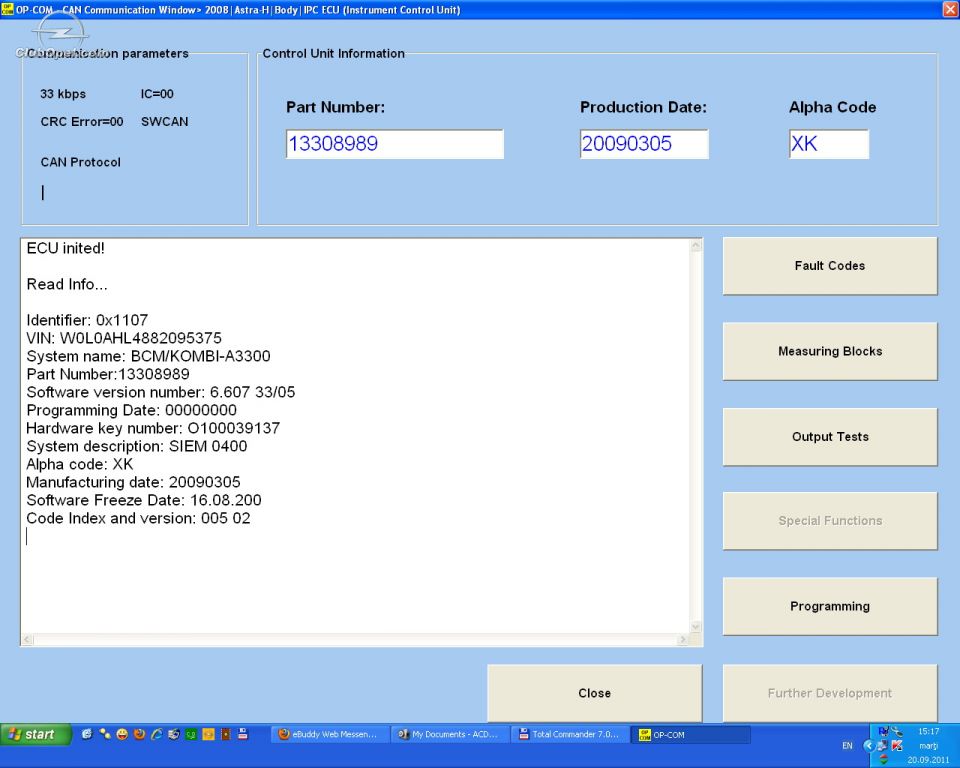Click the 'Alpha code: XK' log line

pyautogui.click(x=80, y=464)
